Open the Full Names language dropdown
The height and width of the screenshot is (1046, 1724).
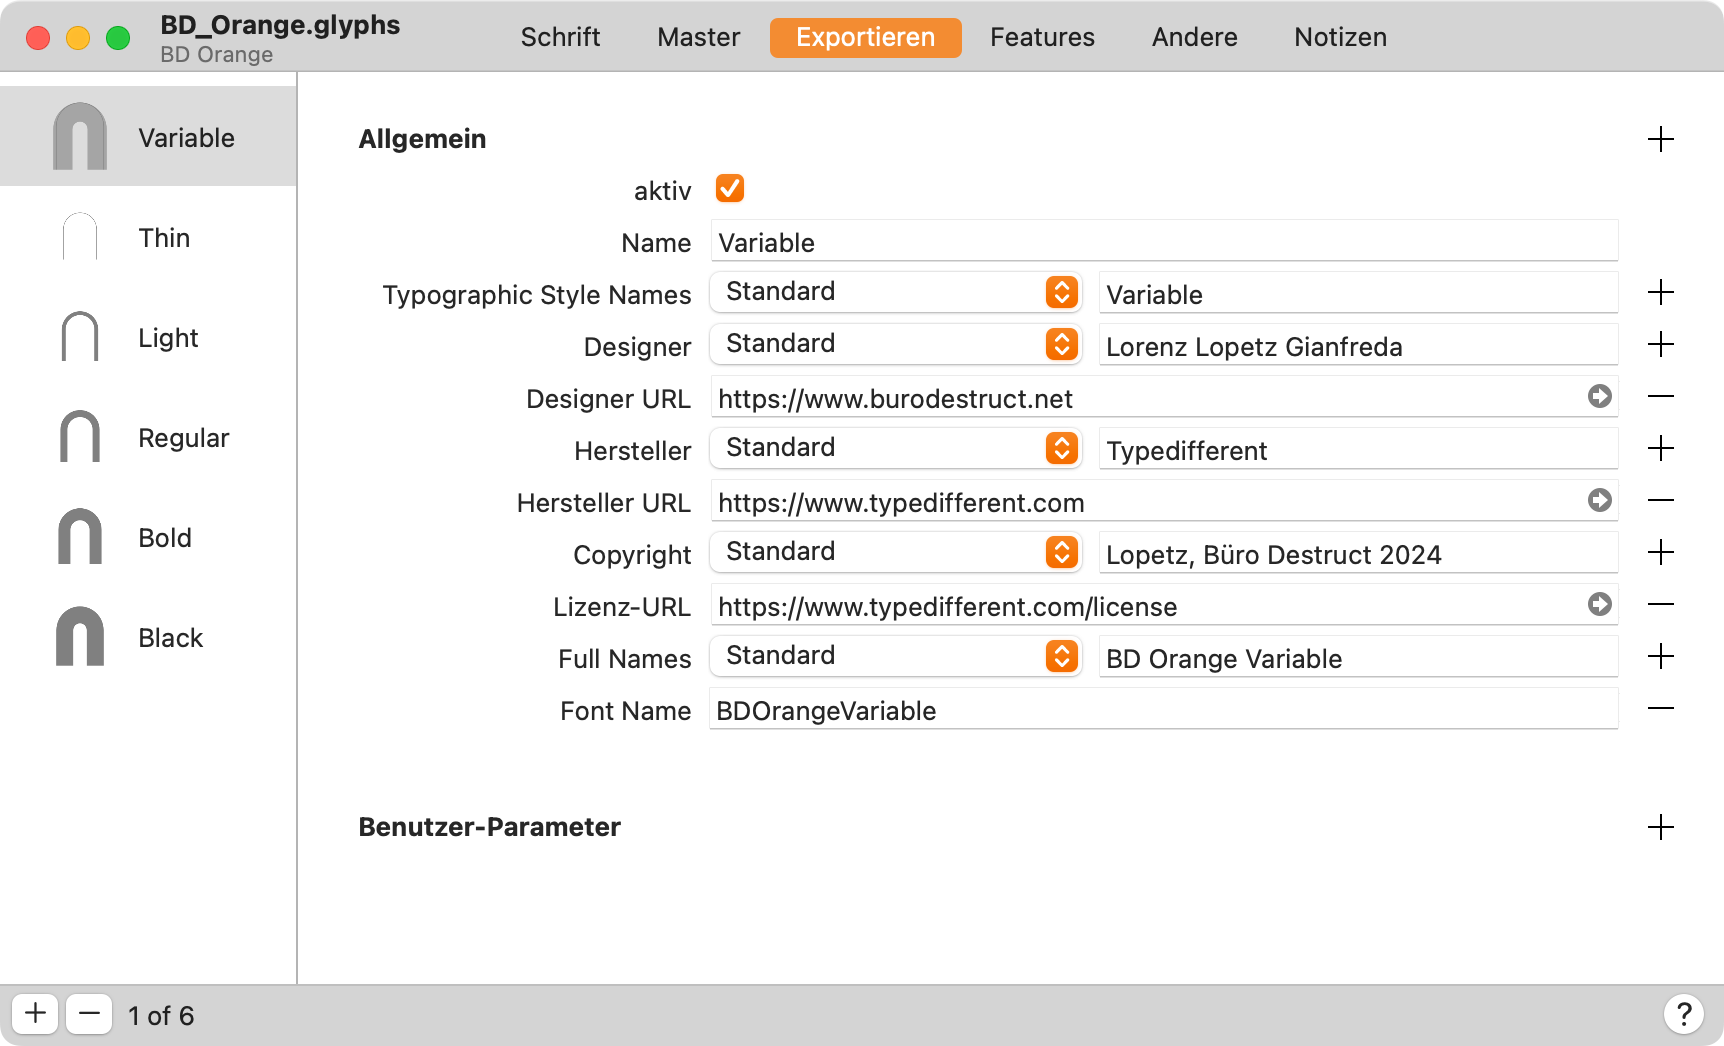pos(895,656)
